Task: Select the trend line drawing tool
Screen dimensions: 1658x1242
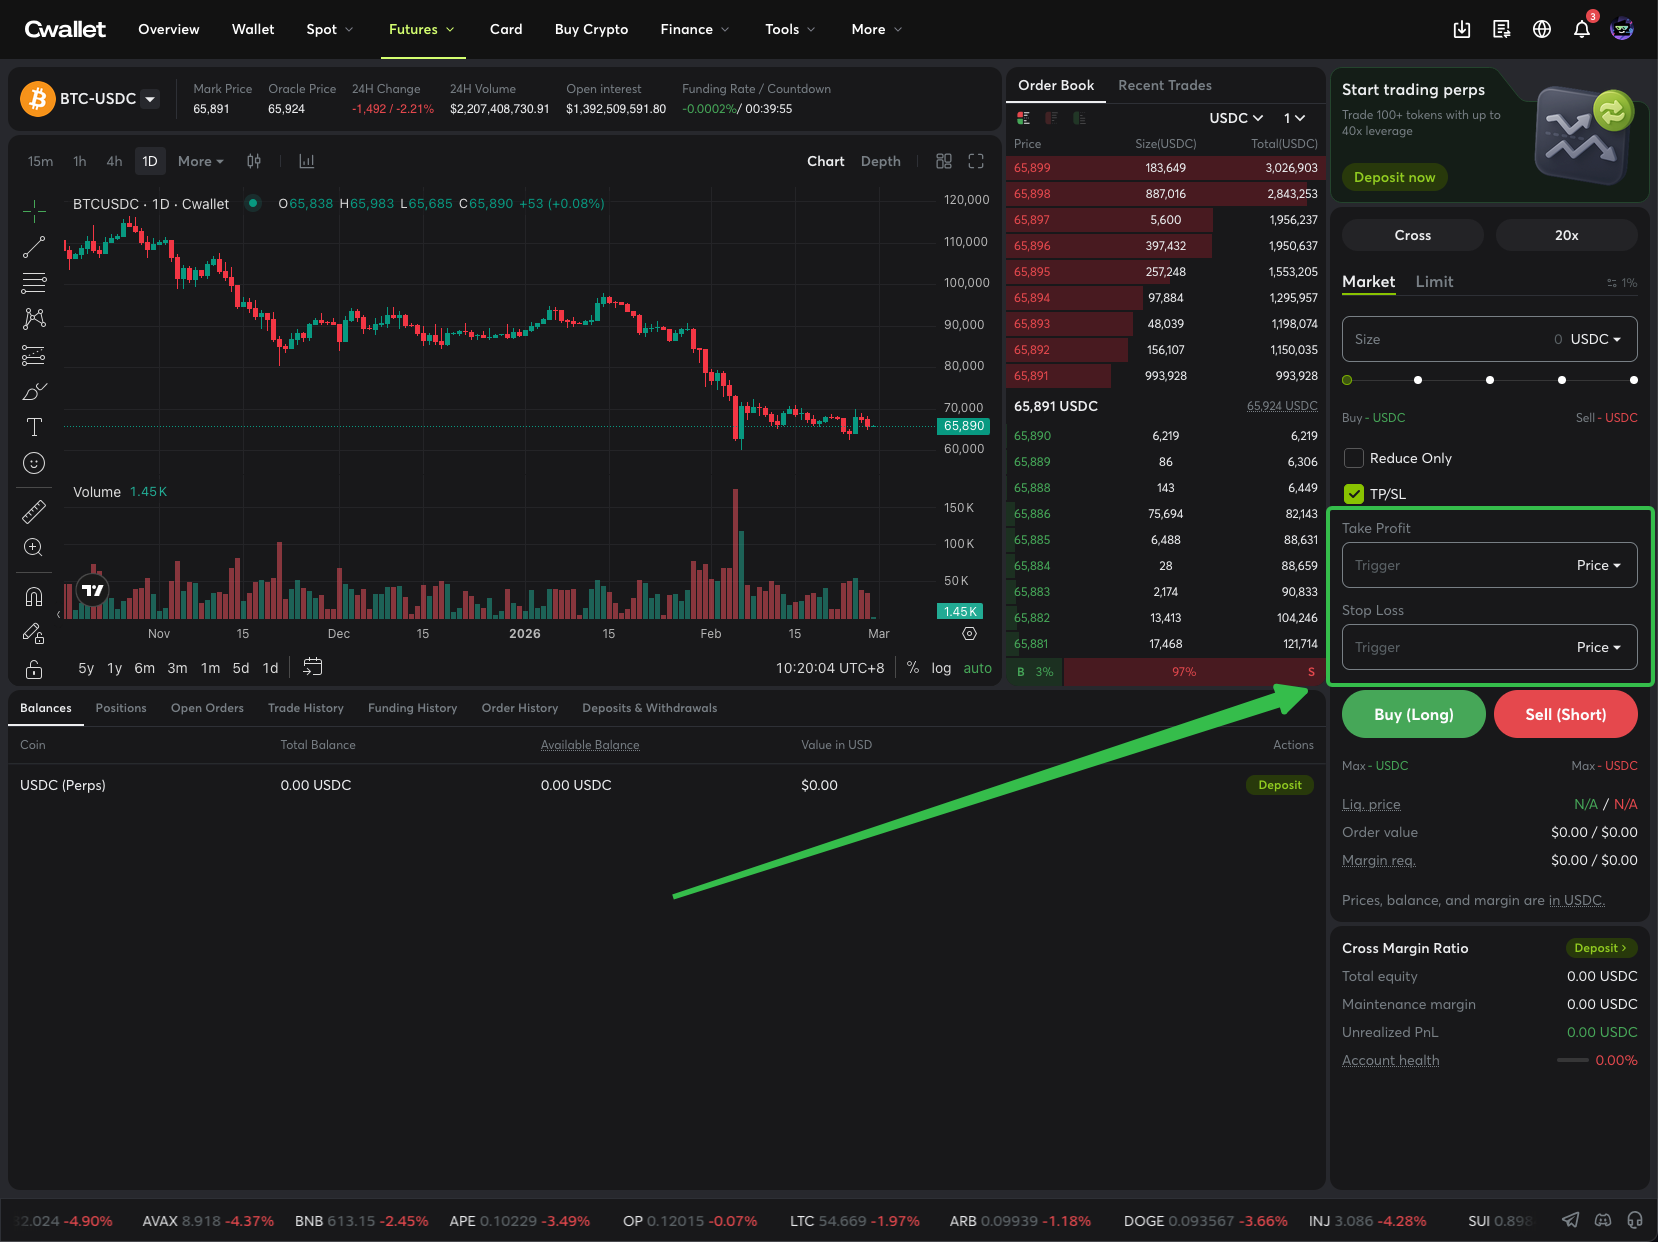Action: tap(34, 247)
